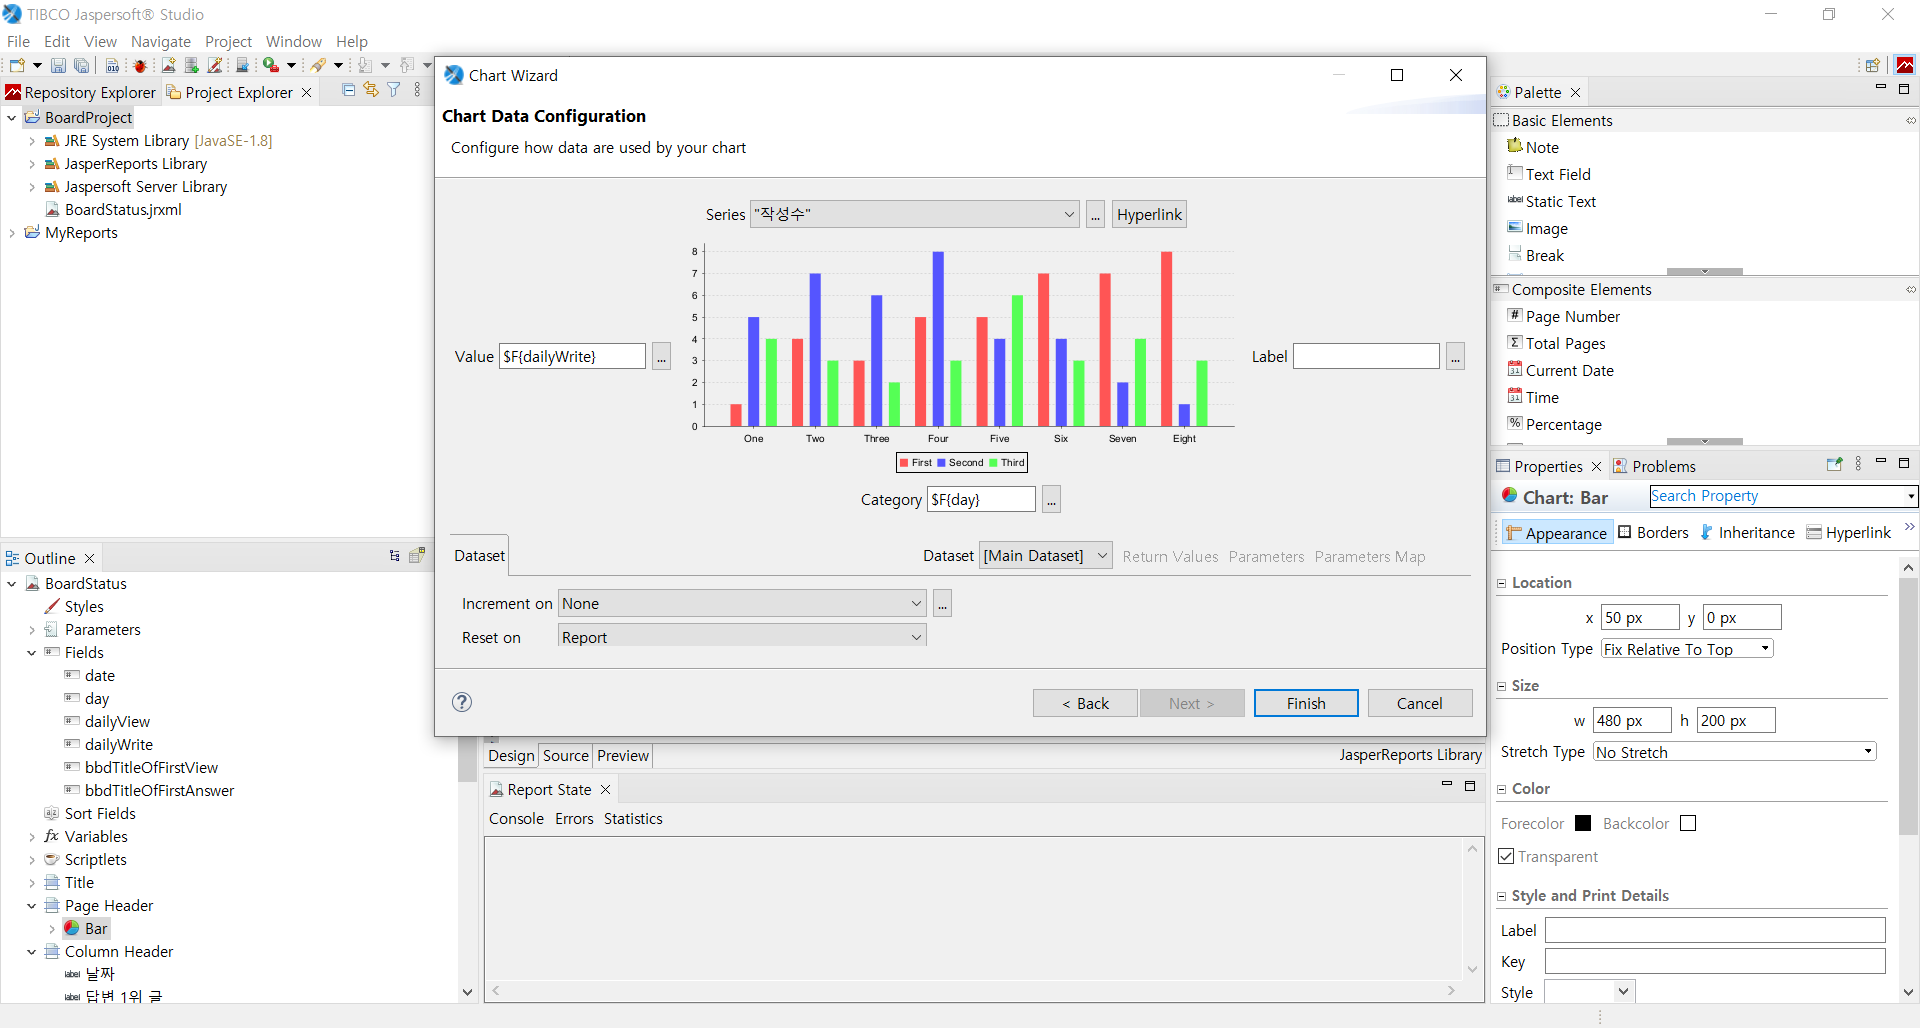Click the green run external tools icon
Image resolution: width=1920 pixels, height=1028 pixels.
(x=271, y=66)
